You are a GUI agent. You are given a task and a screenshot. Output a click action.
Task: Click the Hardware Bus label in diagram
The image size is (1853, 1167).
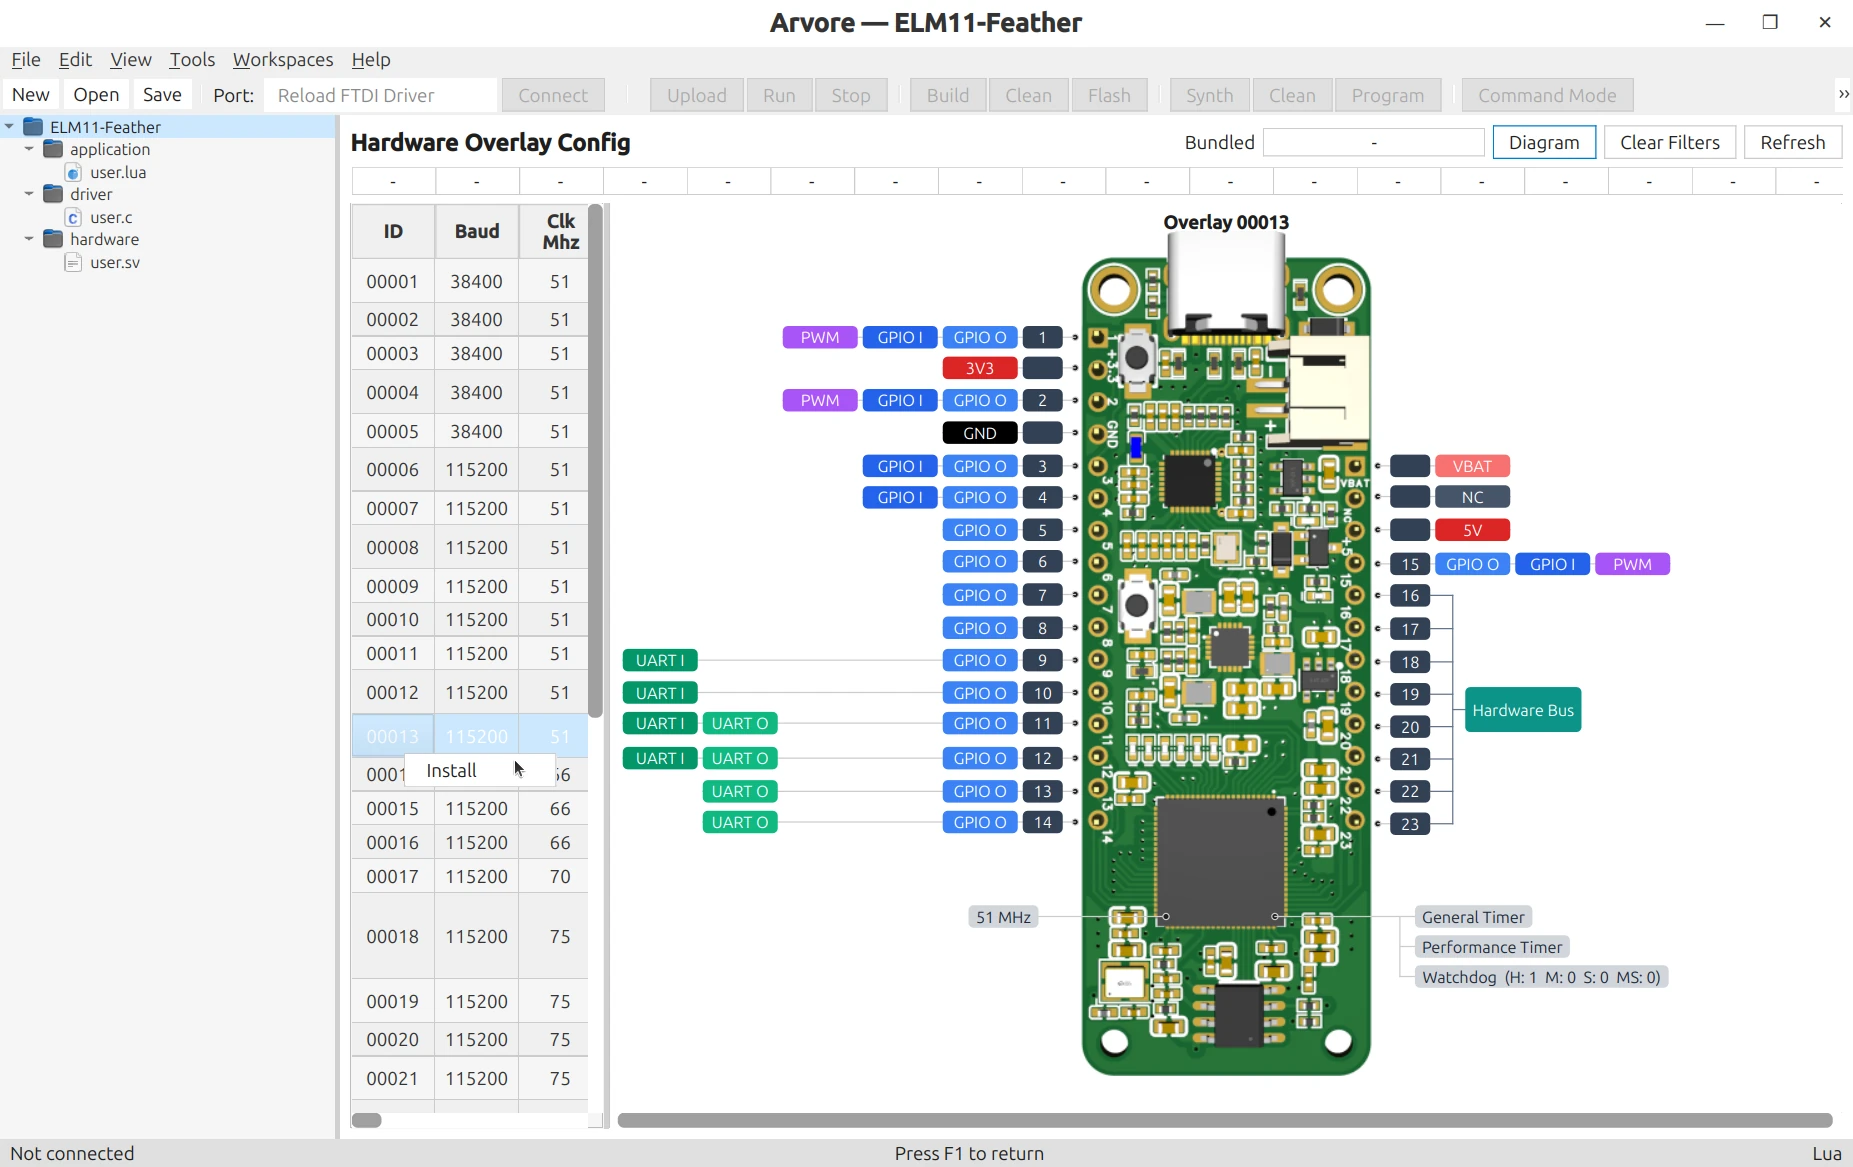pos(1523,710)
